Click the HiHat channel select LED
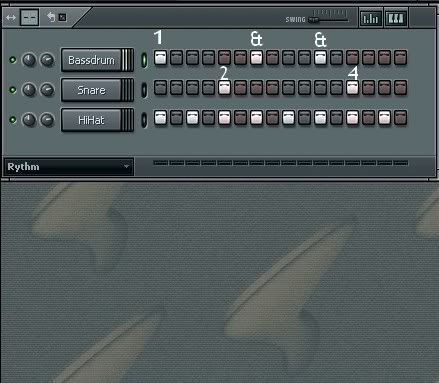The width and height of the screenshot is (439, 383). click(x=144, y=120)
